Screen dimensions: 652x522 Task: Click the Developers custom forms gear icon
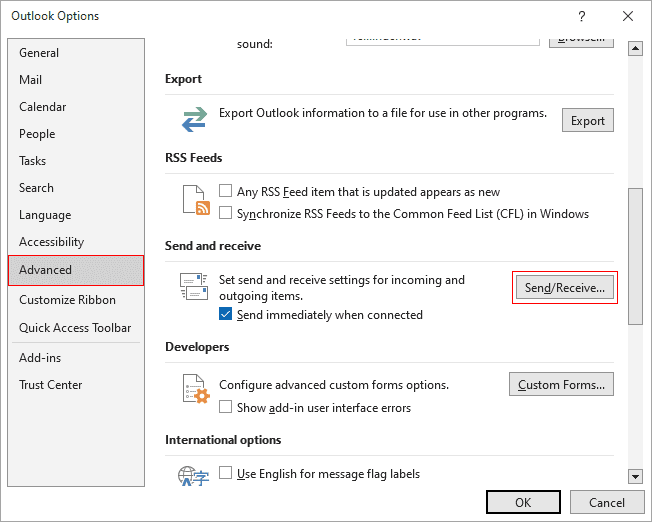click(196, 389)
